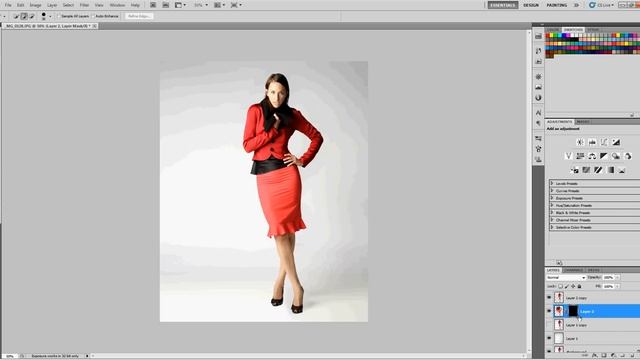Open the Normal blend mode dropdown
640x360 pixels.
coord(566,278)
